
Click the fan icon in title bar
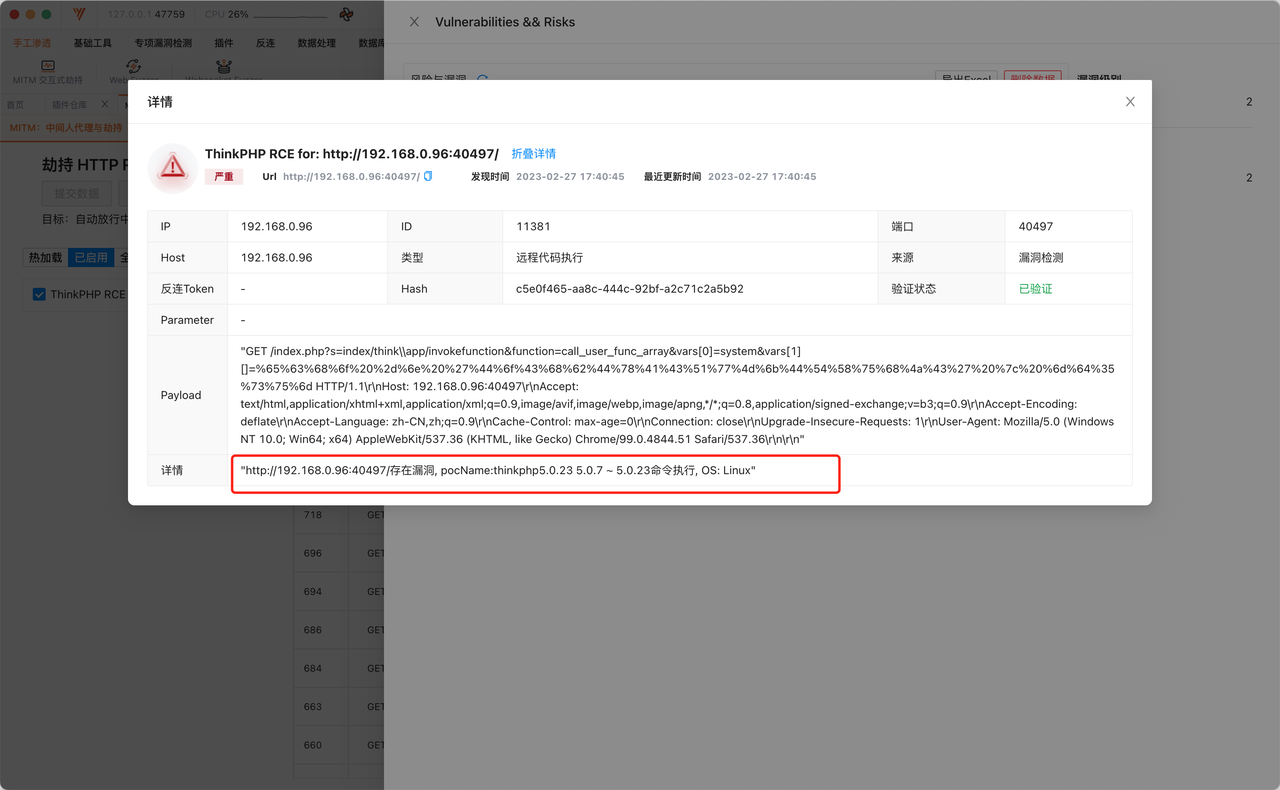pos(347,15)
